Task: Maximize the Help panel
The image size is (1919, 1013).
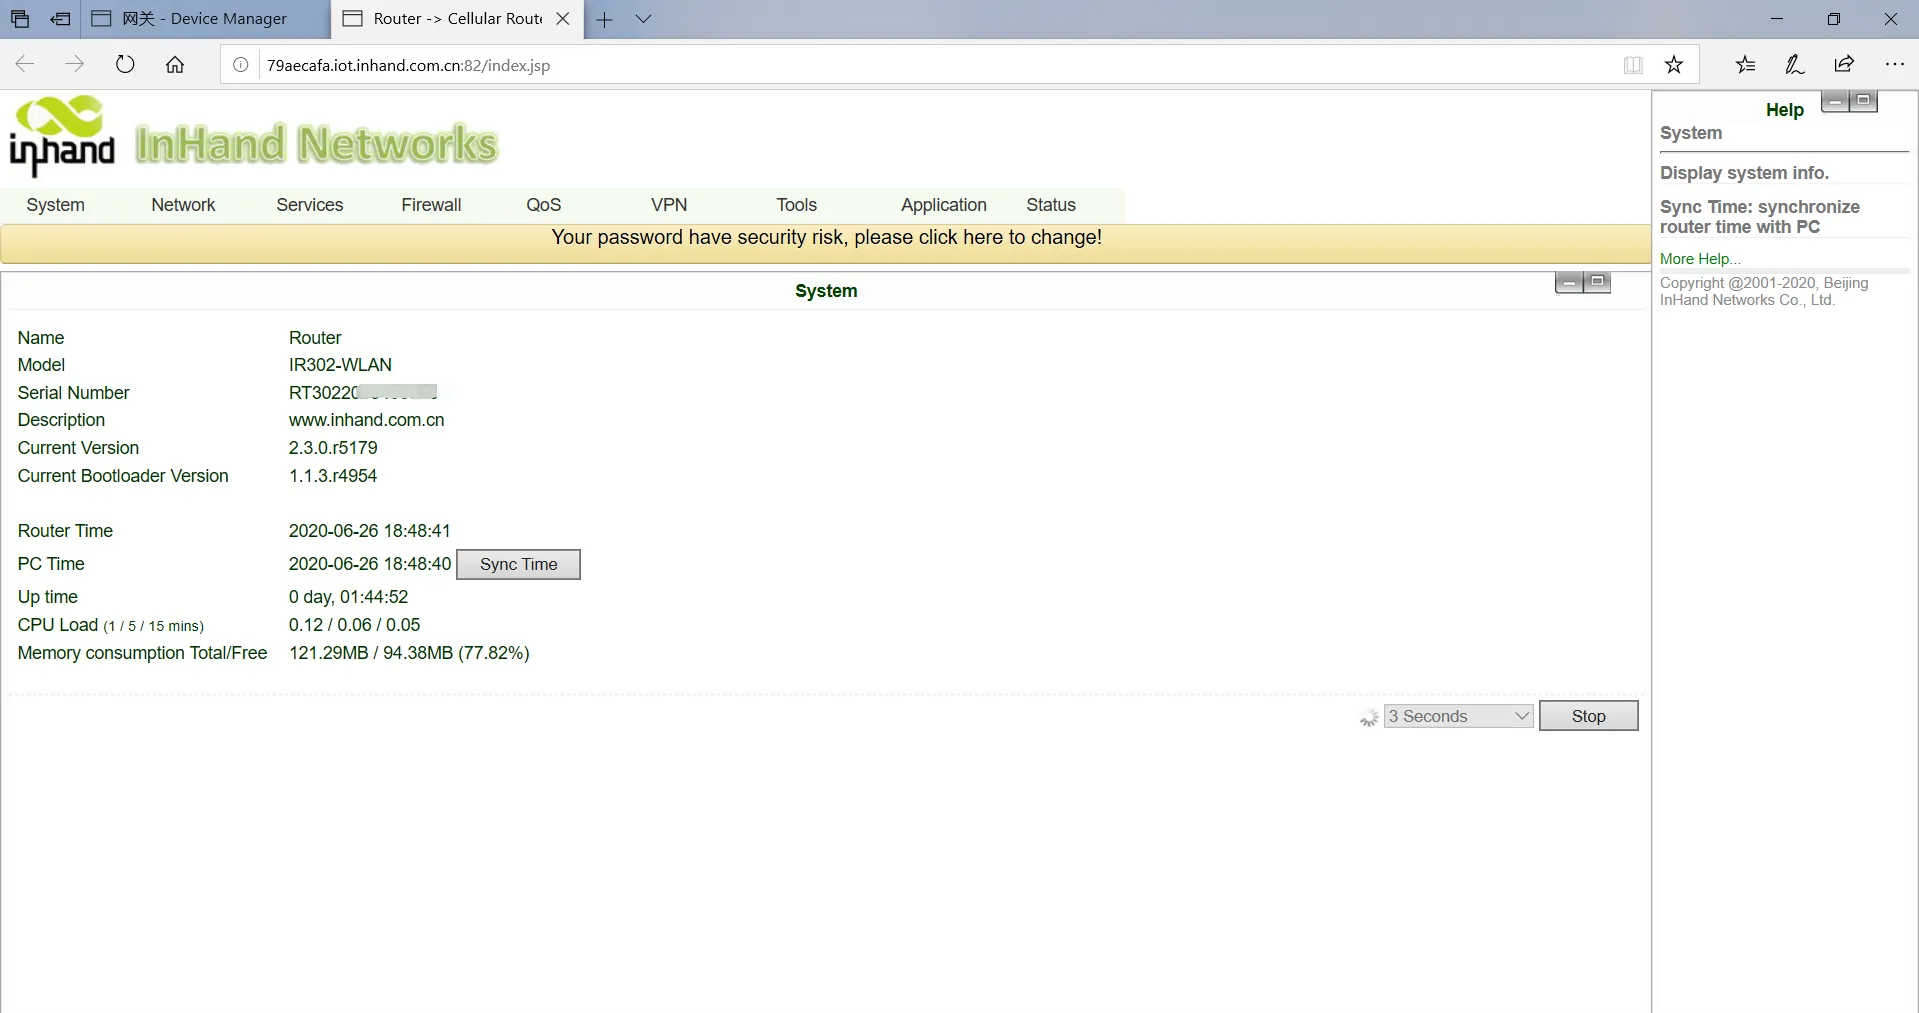Action: click(1863, 101)
